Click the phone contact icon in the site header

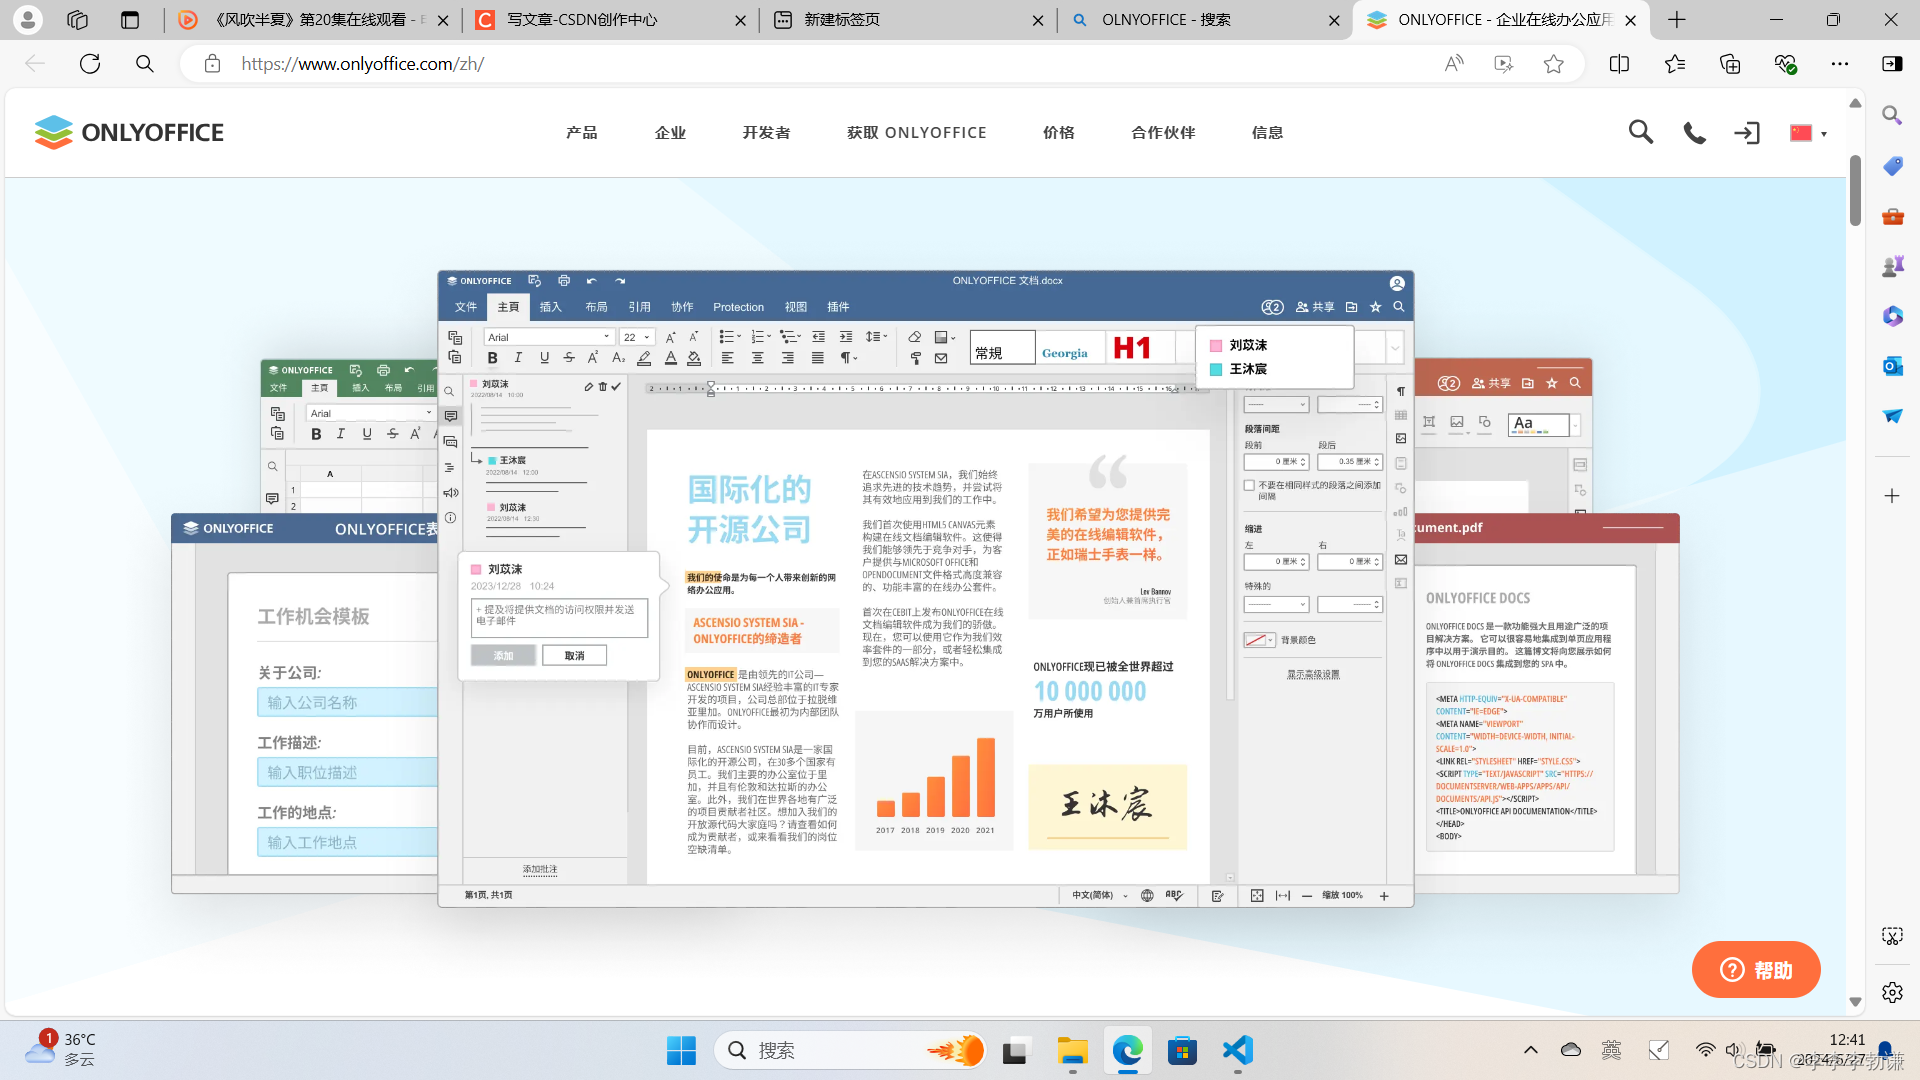[x=1694, y=133]
